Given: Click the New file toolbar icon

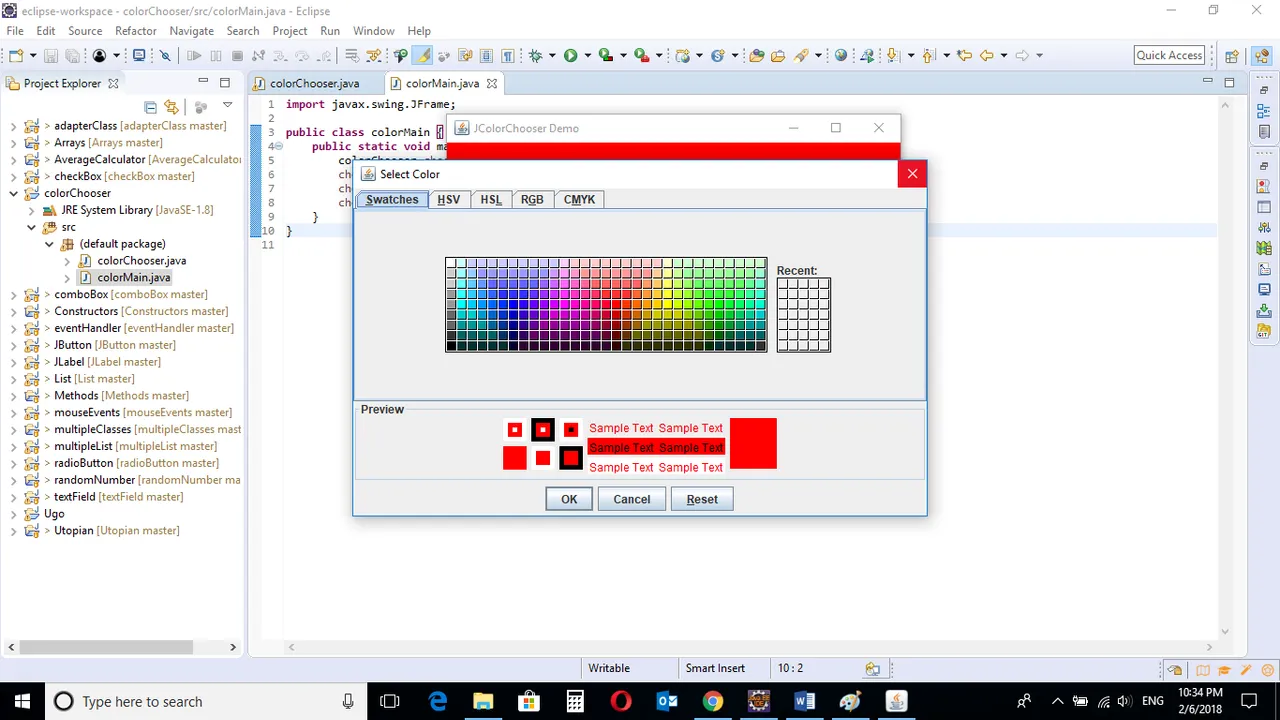Looking at the screenshot, I should coord(17,56).
